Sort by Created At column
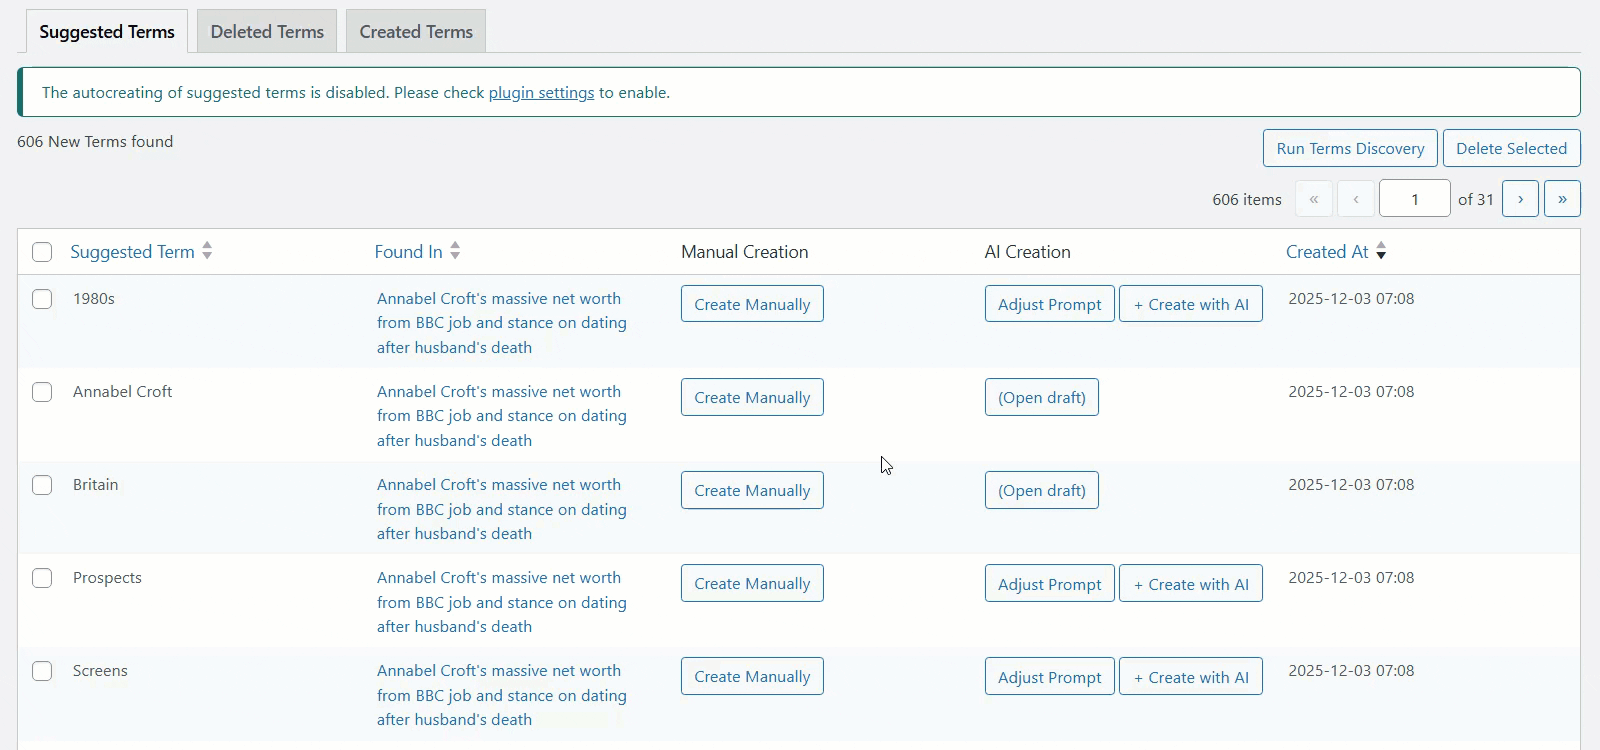This screenshot has width=1600, height=750. [1327, 252]
